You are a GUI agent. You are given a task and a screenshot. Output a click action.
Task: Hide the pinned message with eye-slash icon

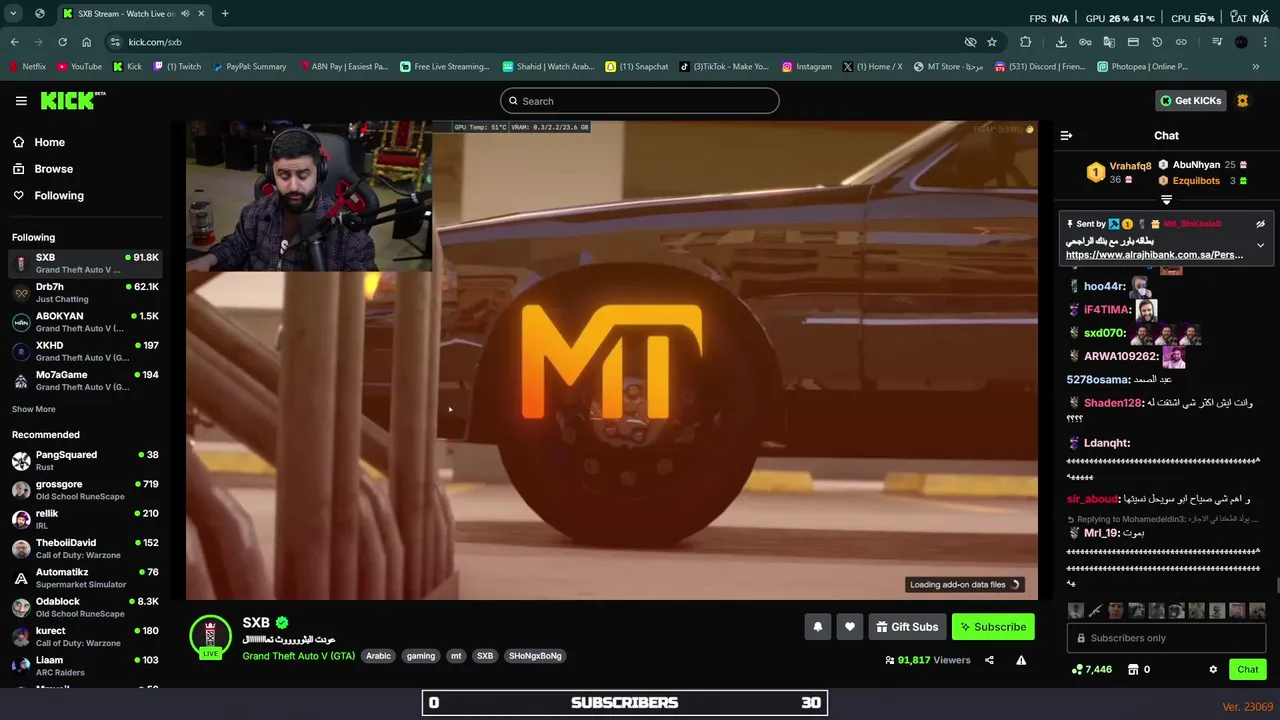(x=1260, y=224)
